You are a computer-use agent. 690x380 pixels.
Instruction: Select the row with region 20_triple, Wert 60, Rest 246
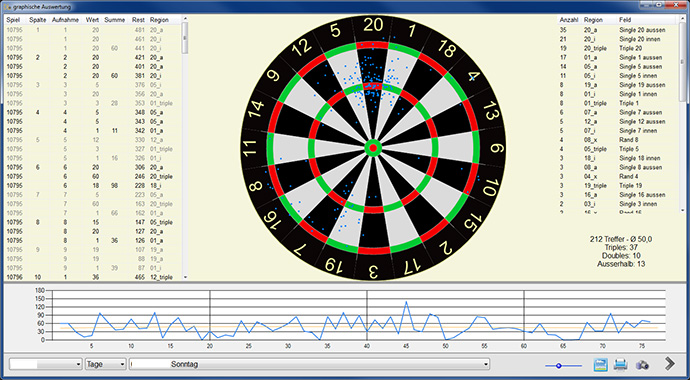coord(92,176)
